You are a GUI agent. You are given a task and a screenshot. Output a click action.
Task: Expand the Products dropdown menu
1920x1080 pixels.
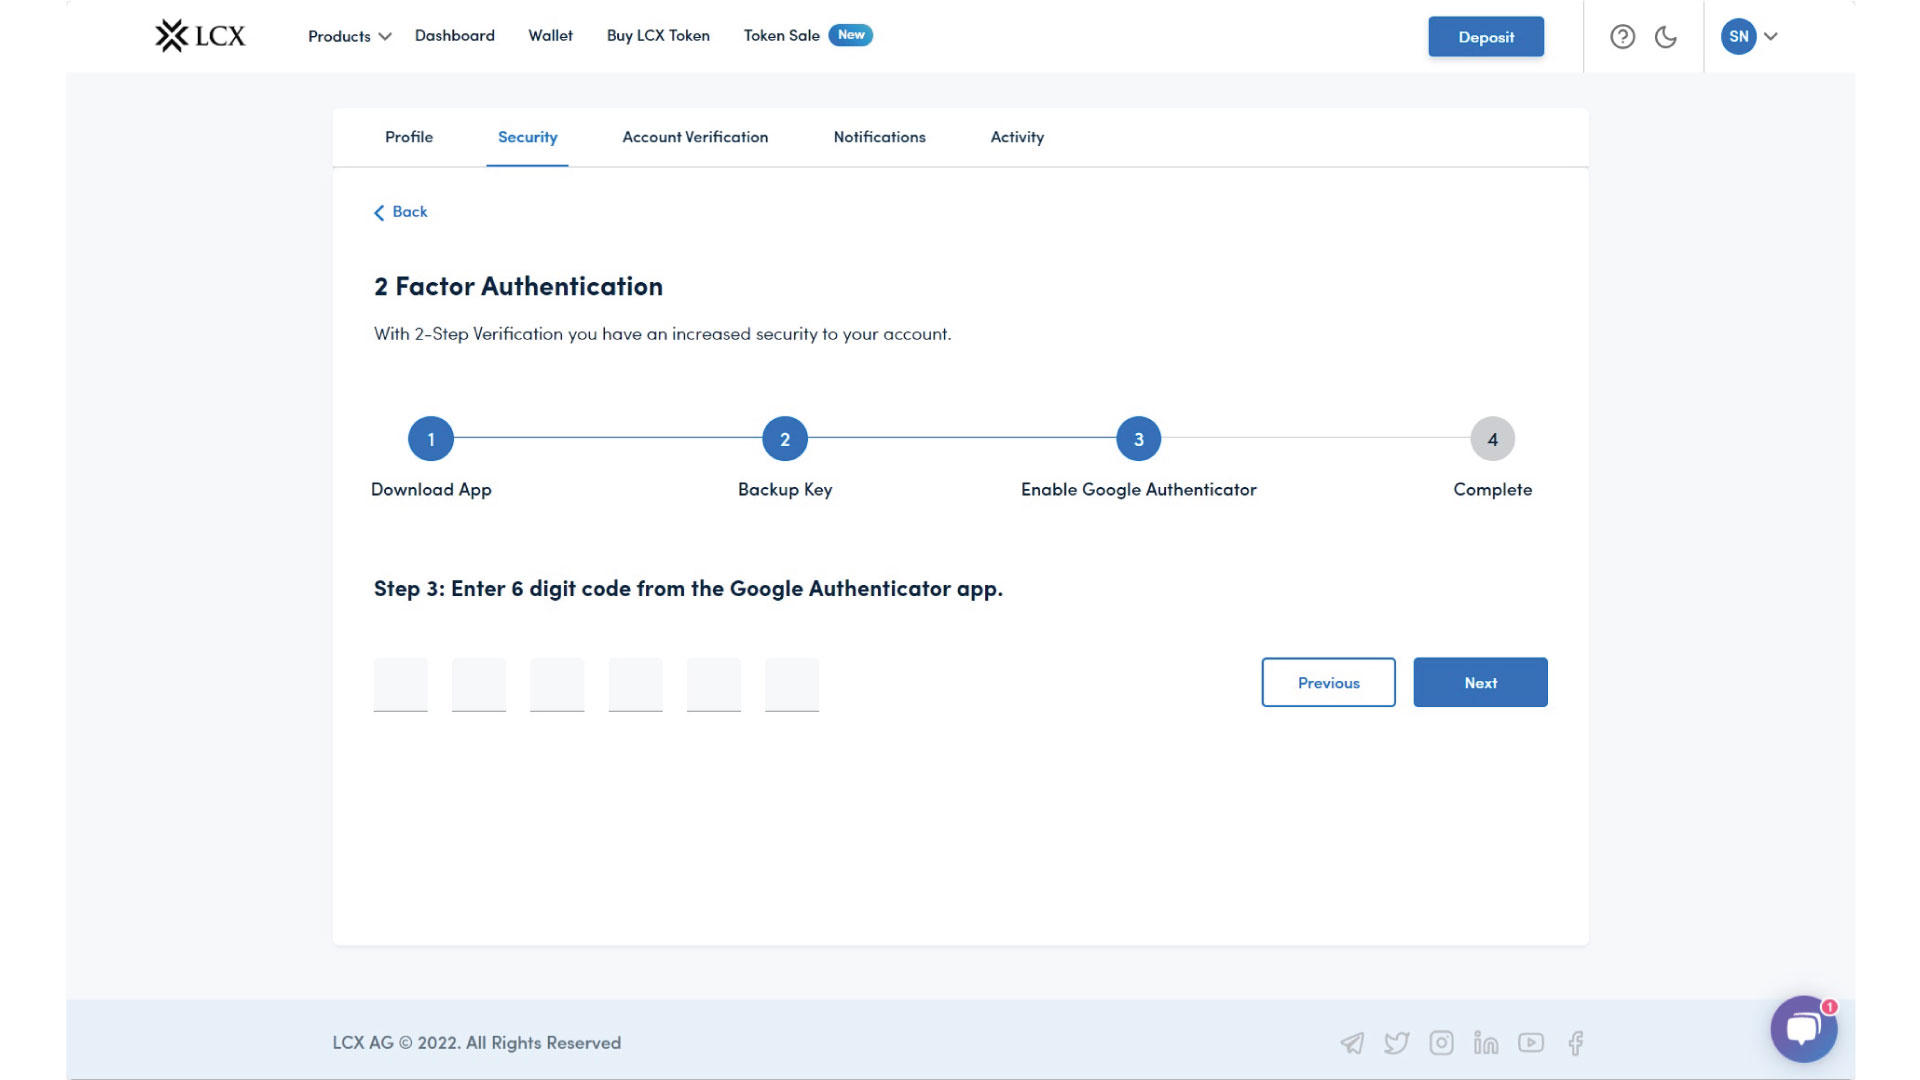pos(349,36)
